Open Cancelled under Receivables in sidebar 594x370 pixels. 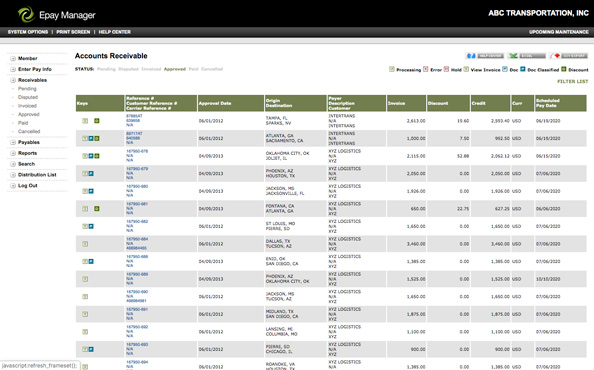click(x=29, y=131)
